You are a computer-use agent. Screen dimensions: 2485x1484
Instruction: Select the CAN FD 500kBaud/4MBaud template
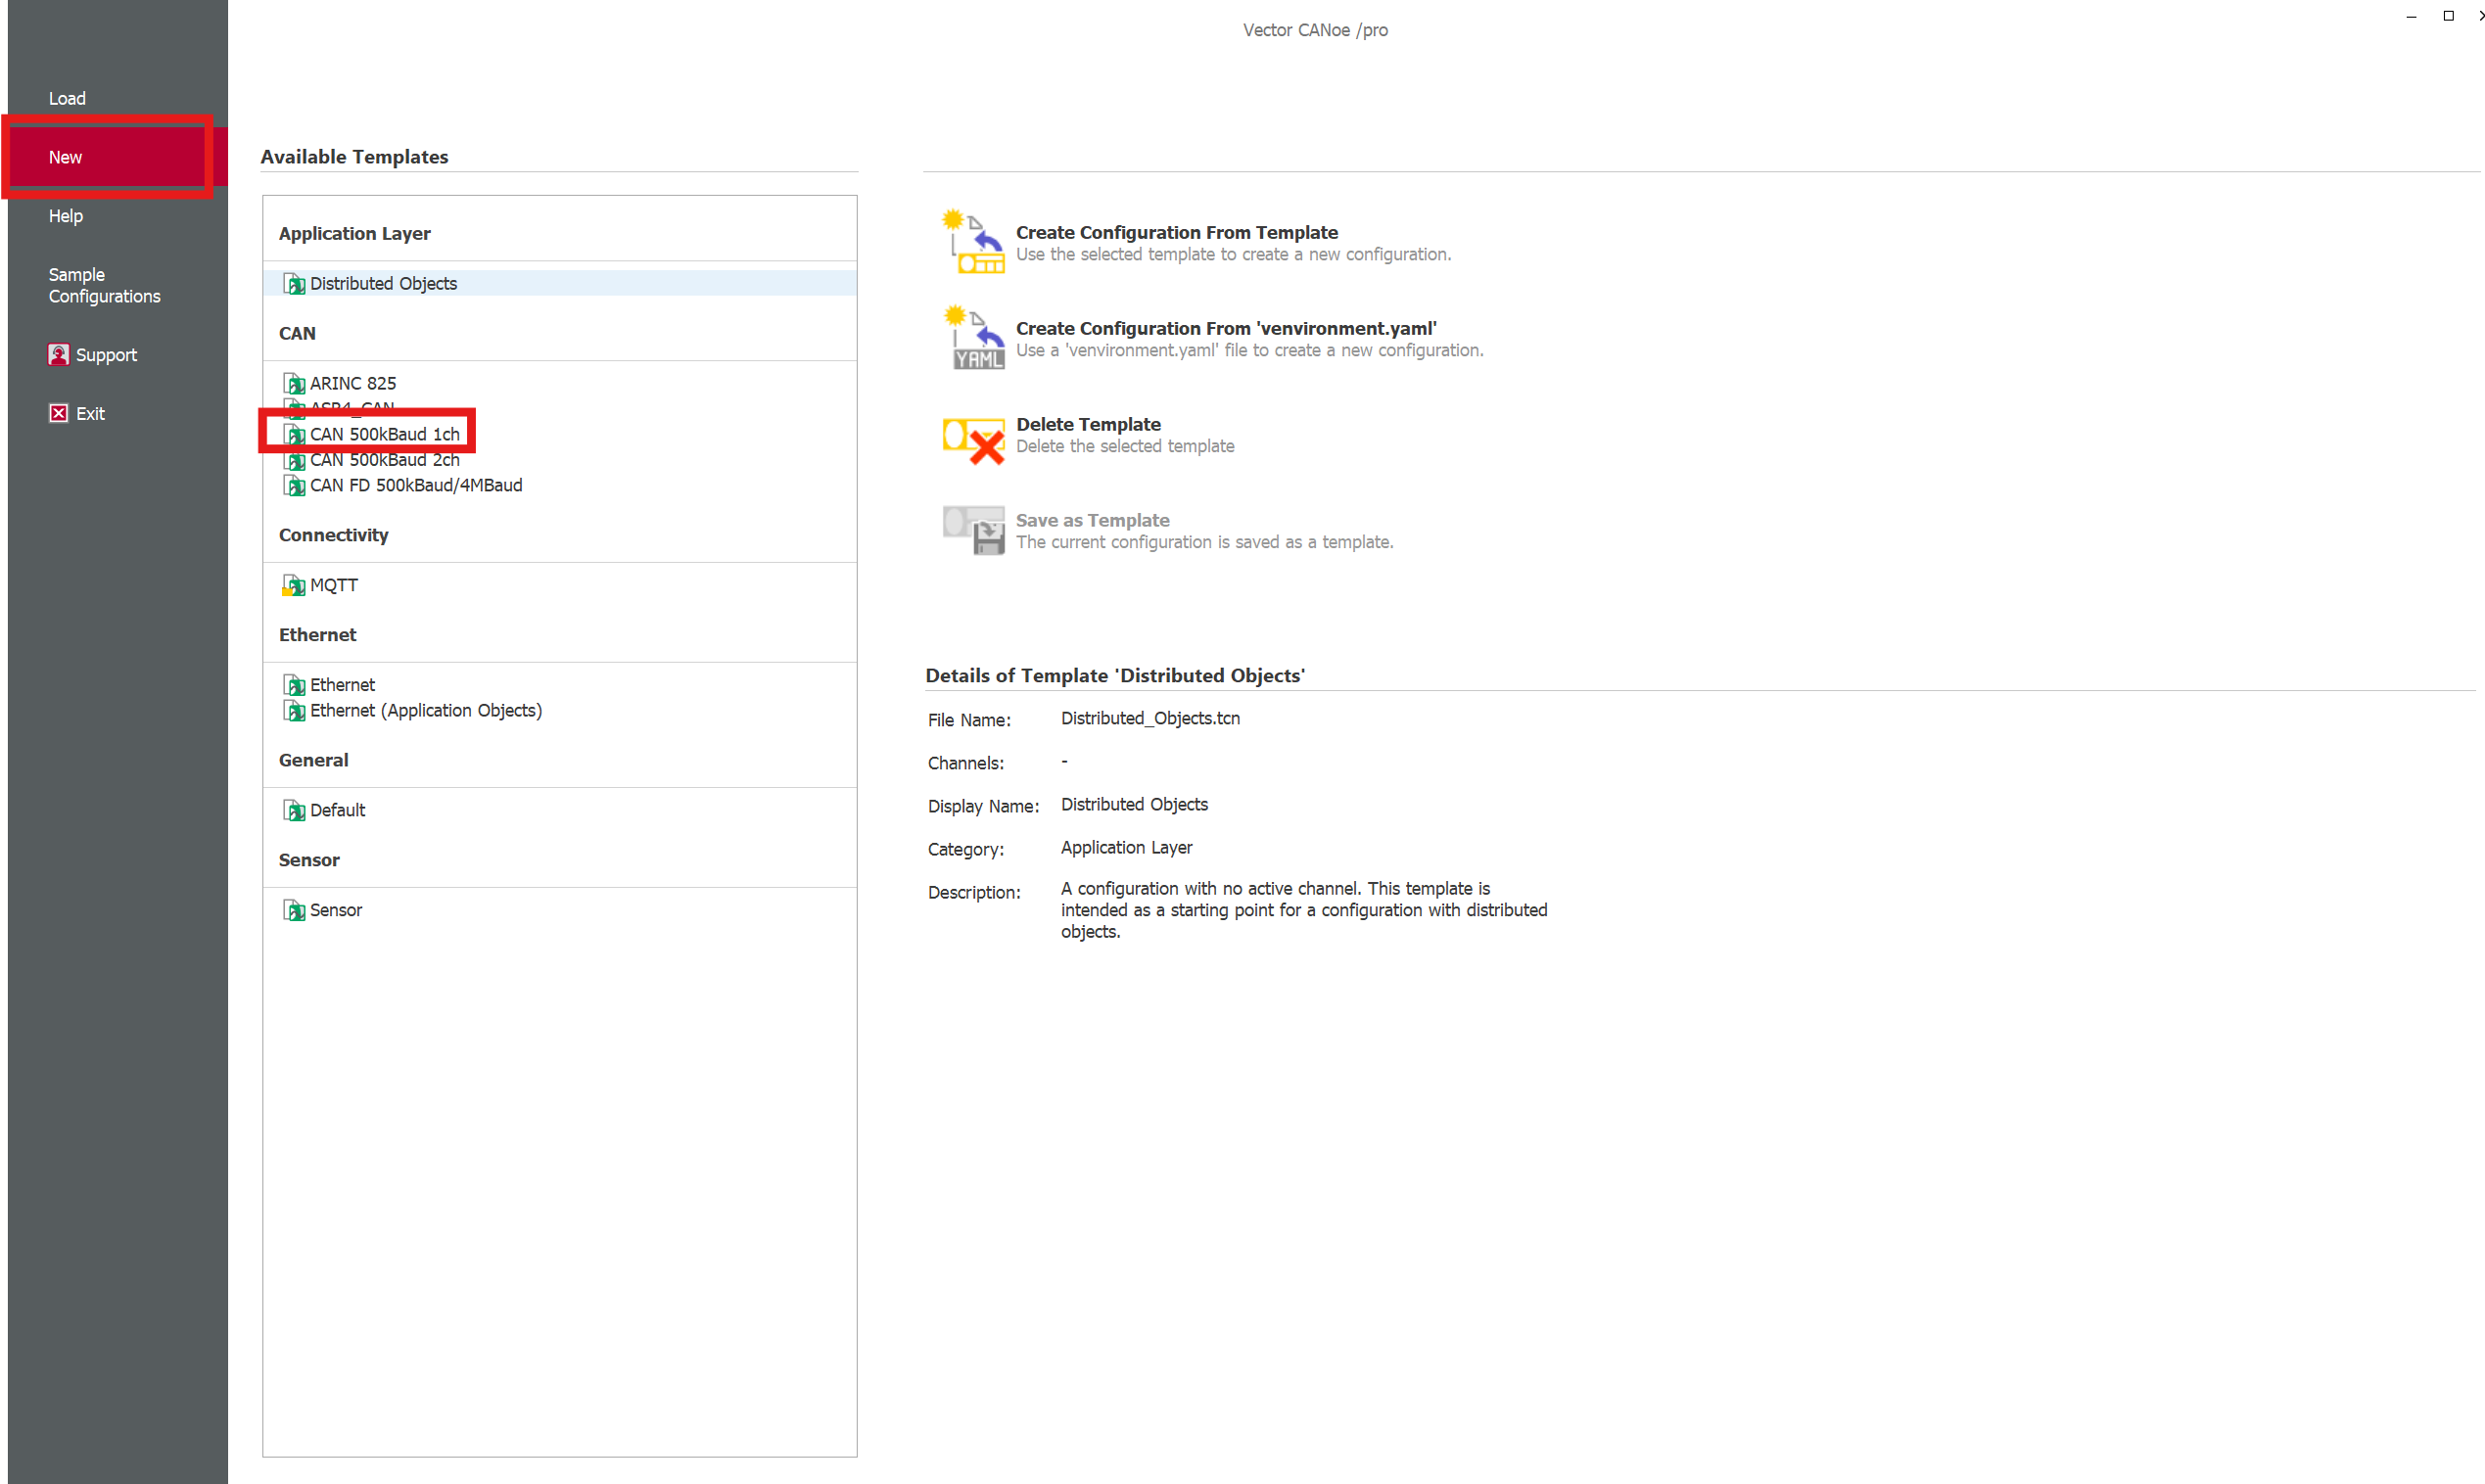[x=416, y=486]
